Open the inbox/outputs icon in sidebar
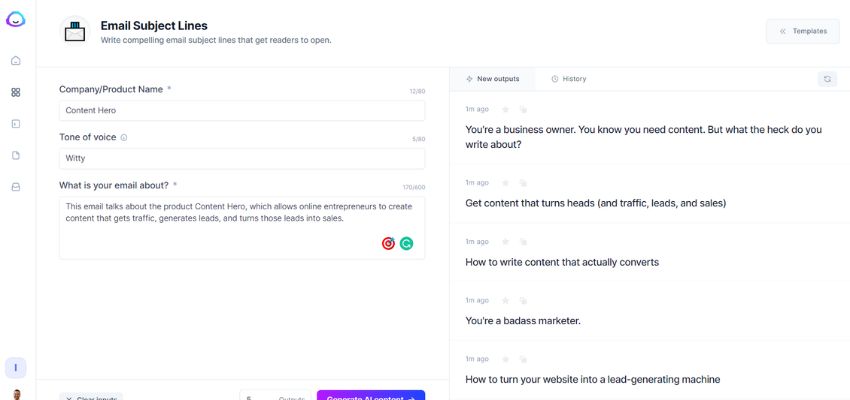 pyautogui.click(x=16, y=187)
